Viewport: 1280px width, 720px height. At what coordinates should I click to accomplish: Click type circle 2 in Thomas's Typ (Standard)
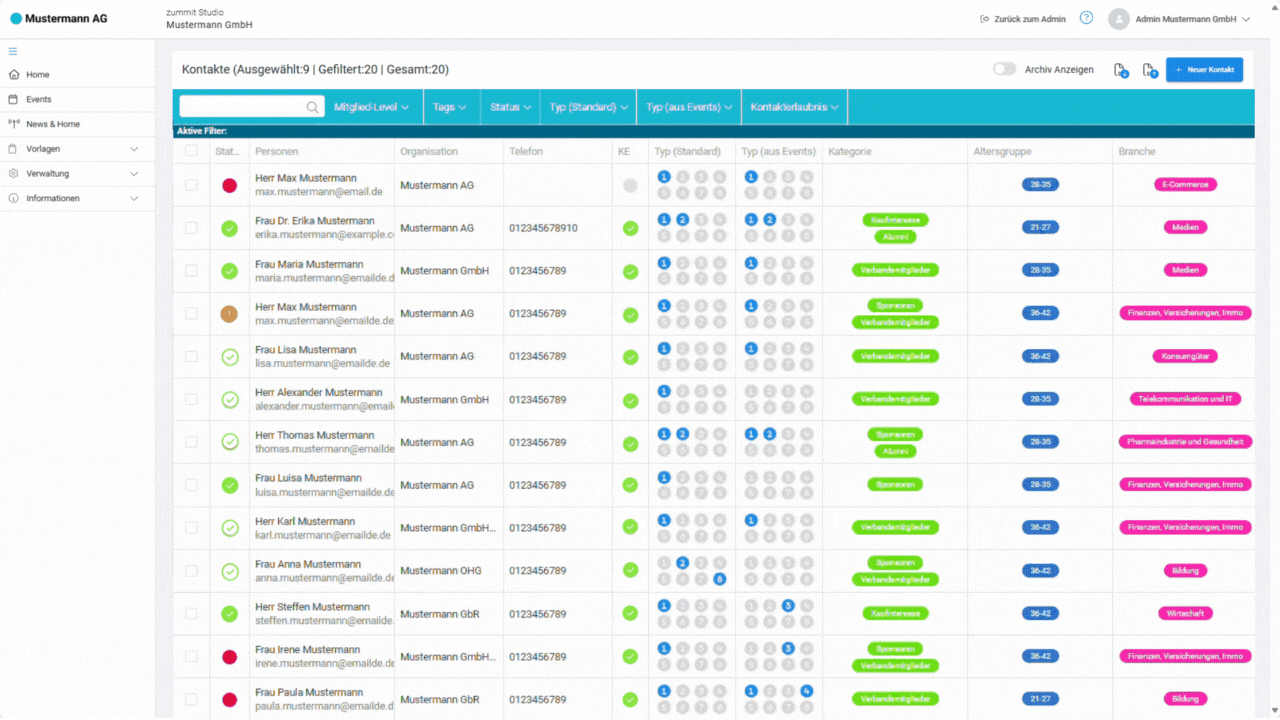[x=682, y=434]
